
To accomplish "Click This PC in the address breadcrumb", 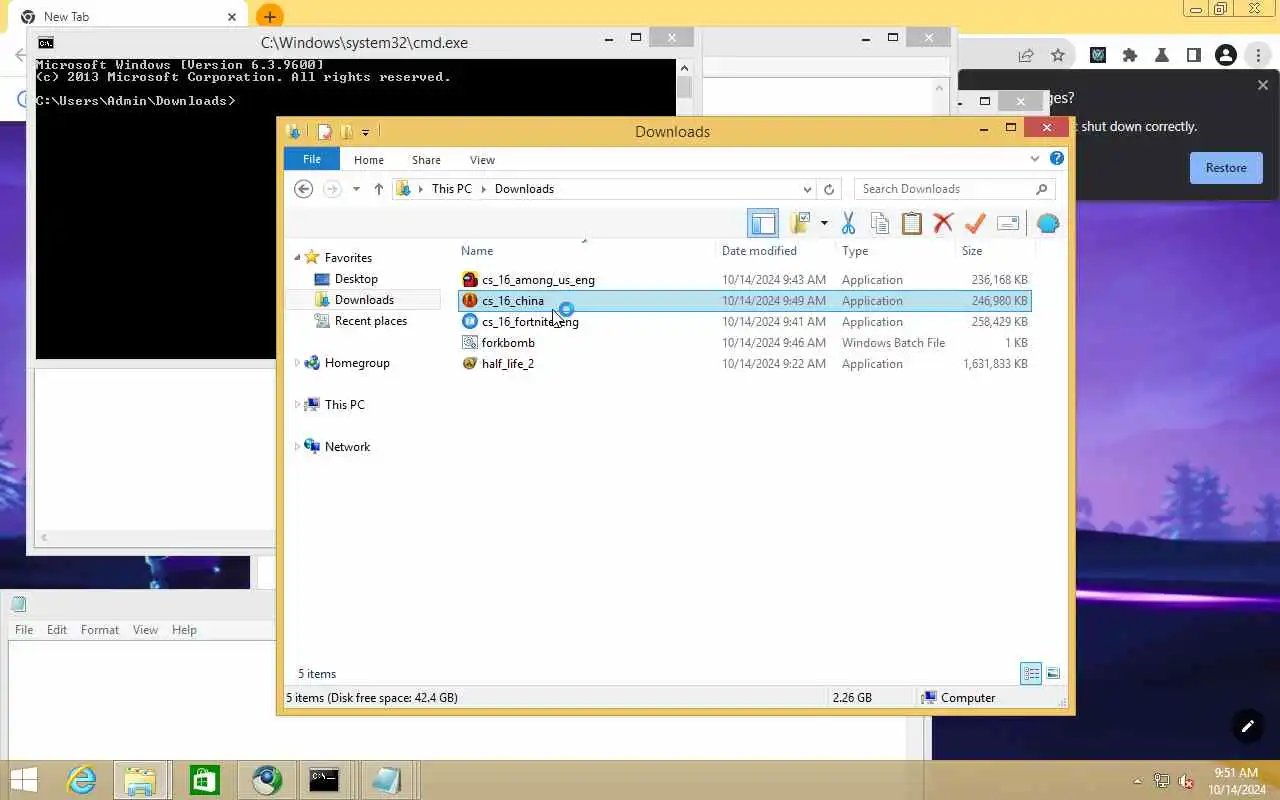I will click(x=451, y=189).
